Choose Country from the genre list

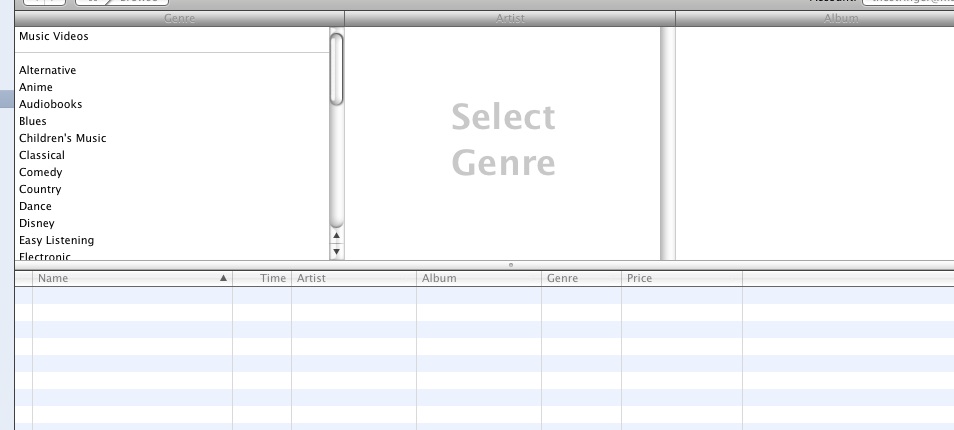(40, 190)
